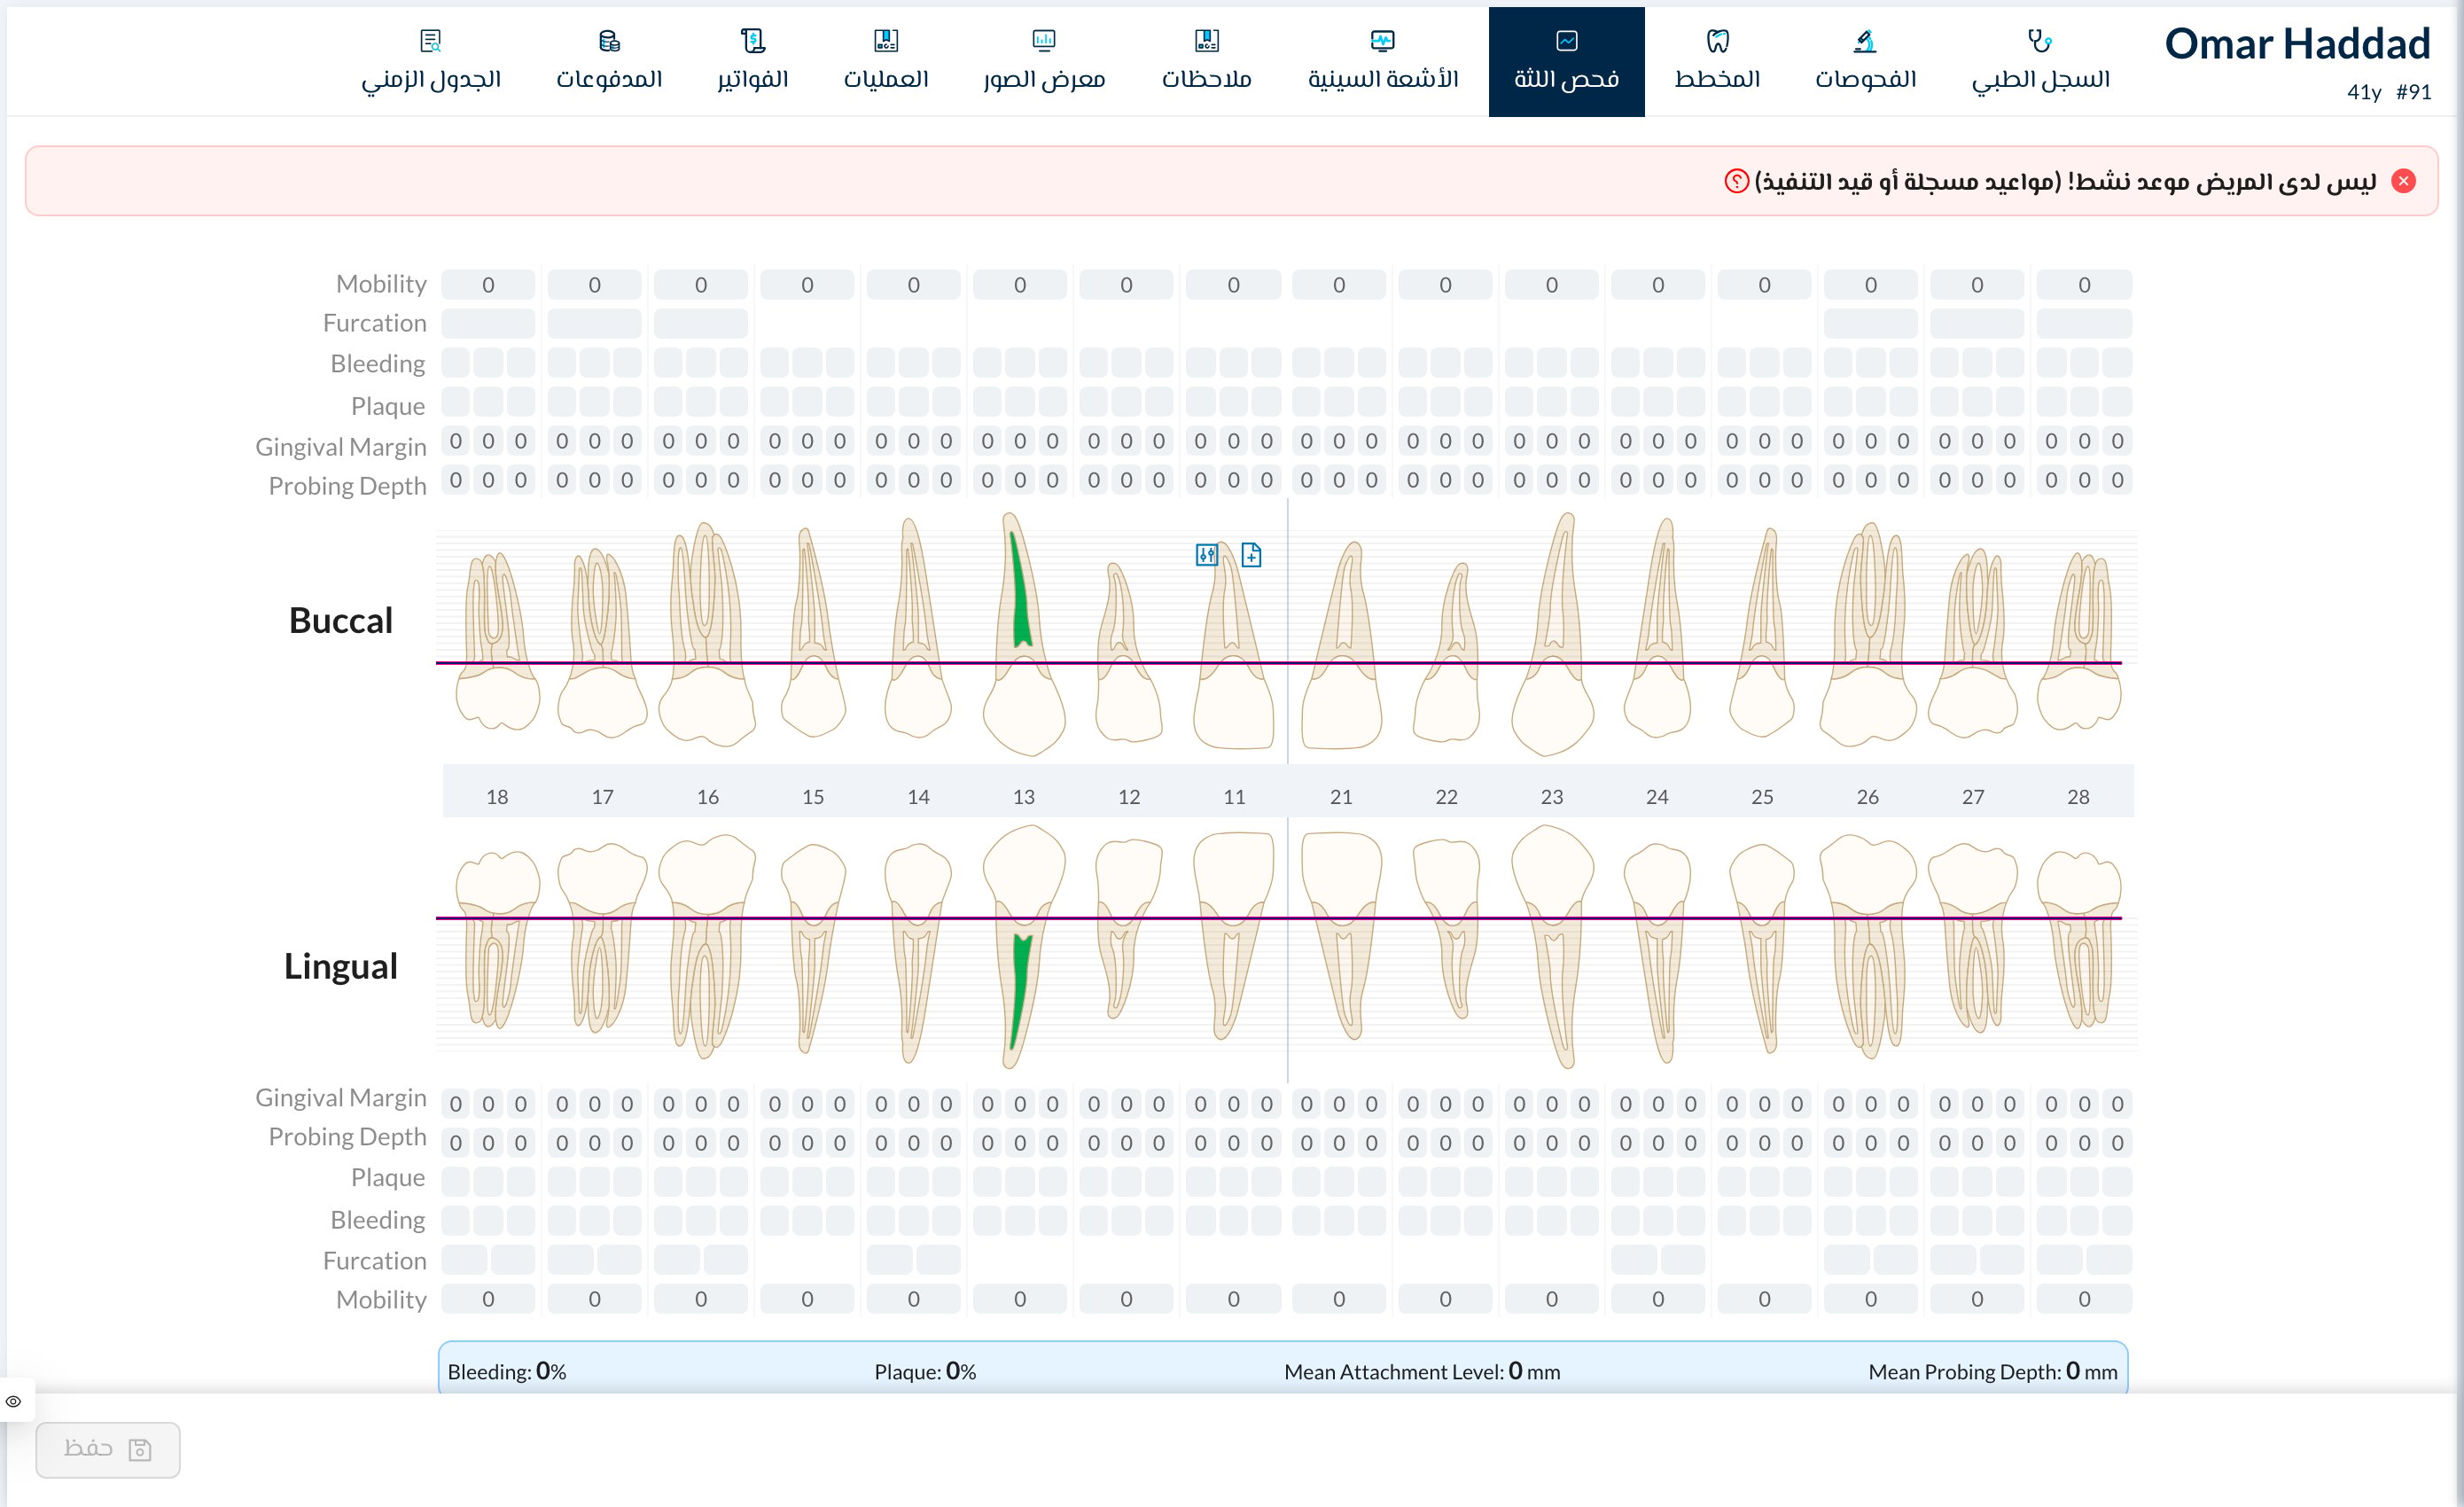2464x1507 pixels.
Task: Click upper Mobility field for tooth 21
Action: pos(1339,285)
